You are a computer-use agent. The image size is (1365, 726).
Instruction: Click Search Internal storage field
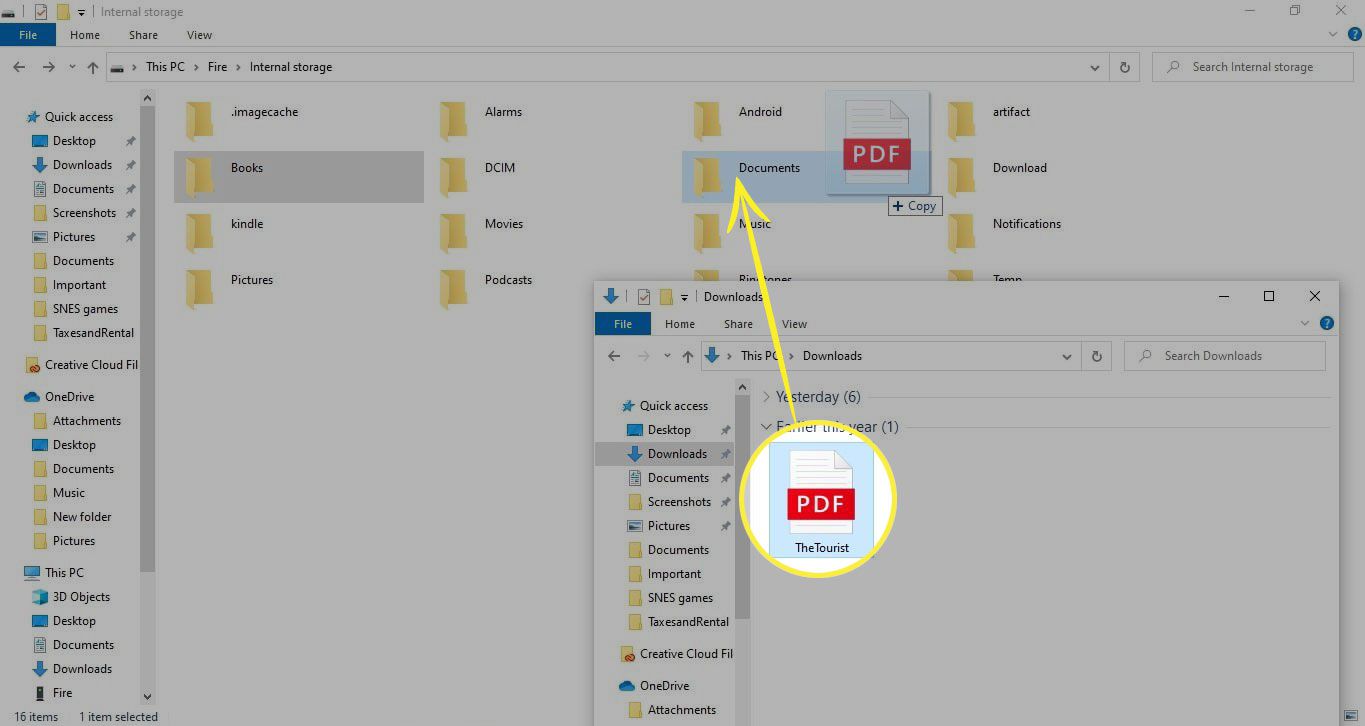click(x=1253, y=67)
